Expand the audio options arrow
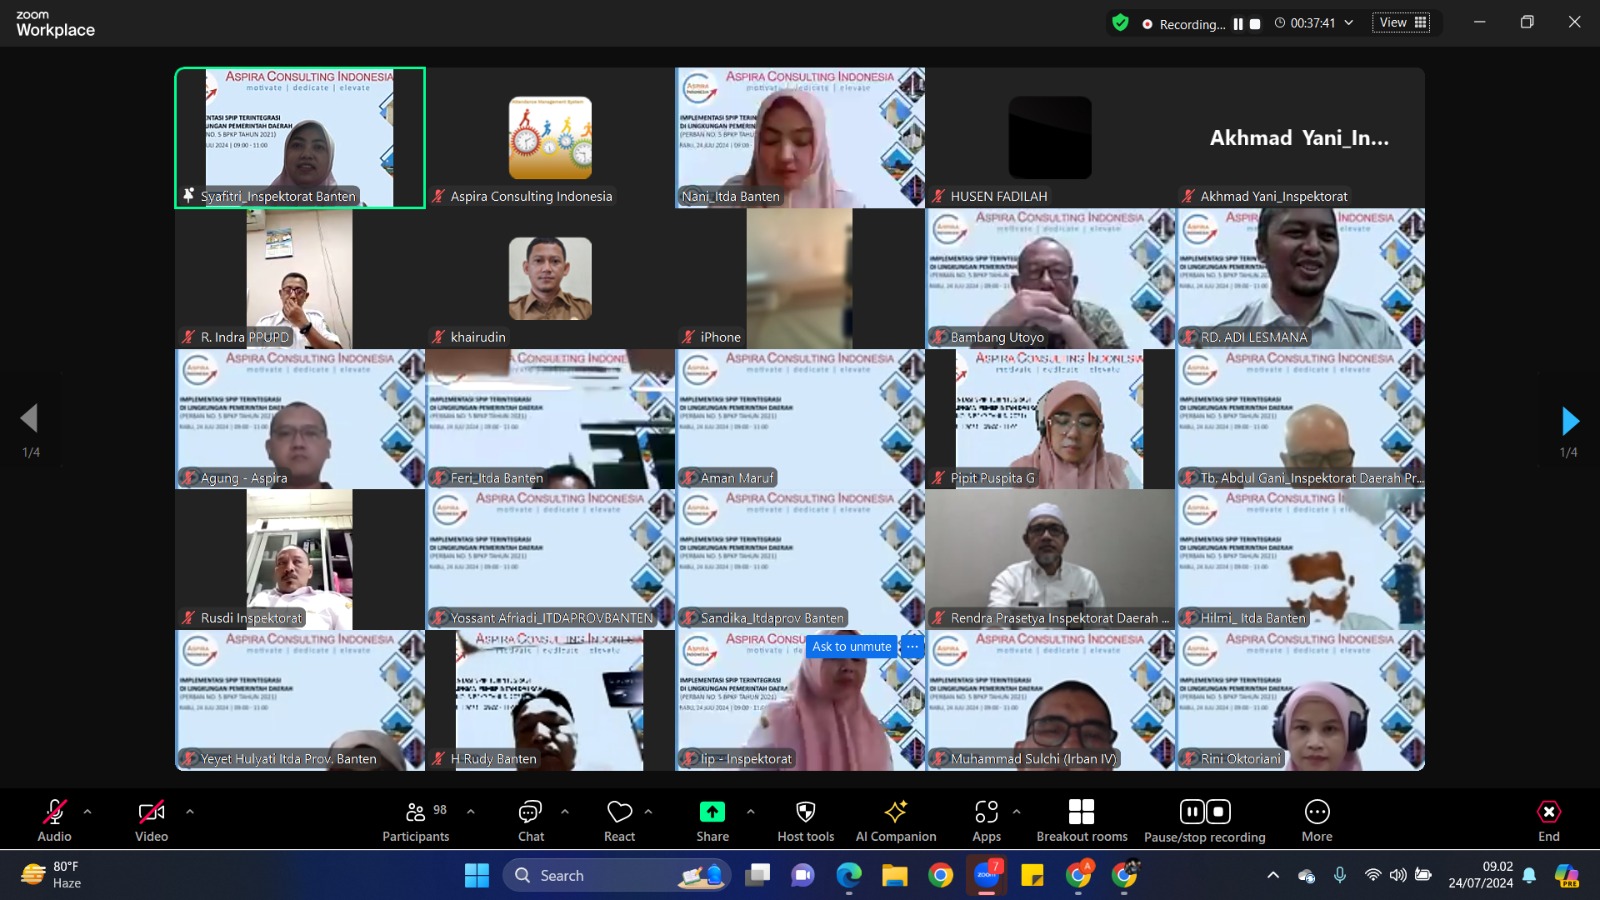 point(87,811)
